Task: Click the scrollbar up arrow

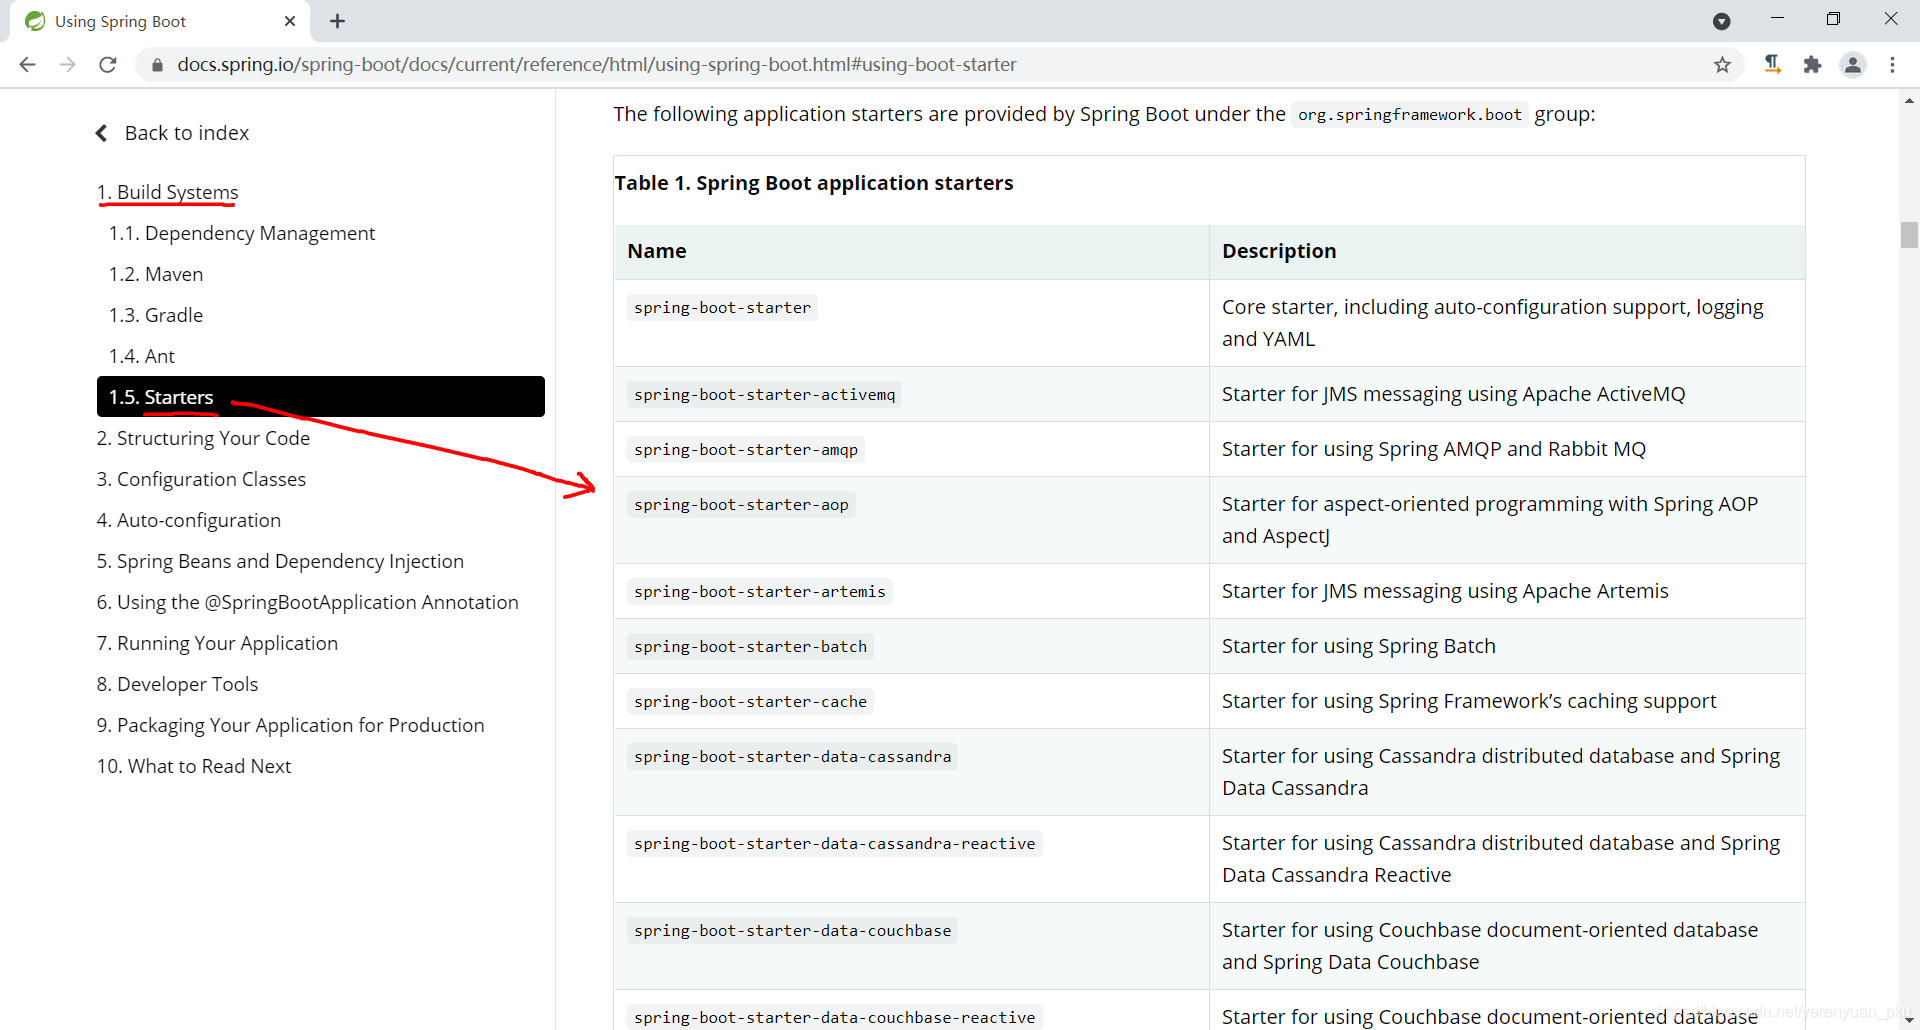Action: click(x=1909, y=100)
